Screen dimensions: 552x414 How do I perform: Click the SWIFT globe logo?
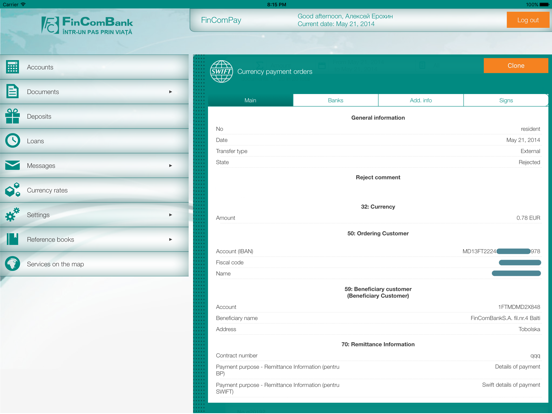(x=221, y=71)
